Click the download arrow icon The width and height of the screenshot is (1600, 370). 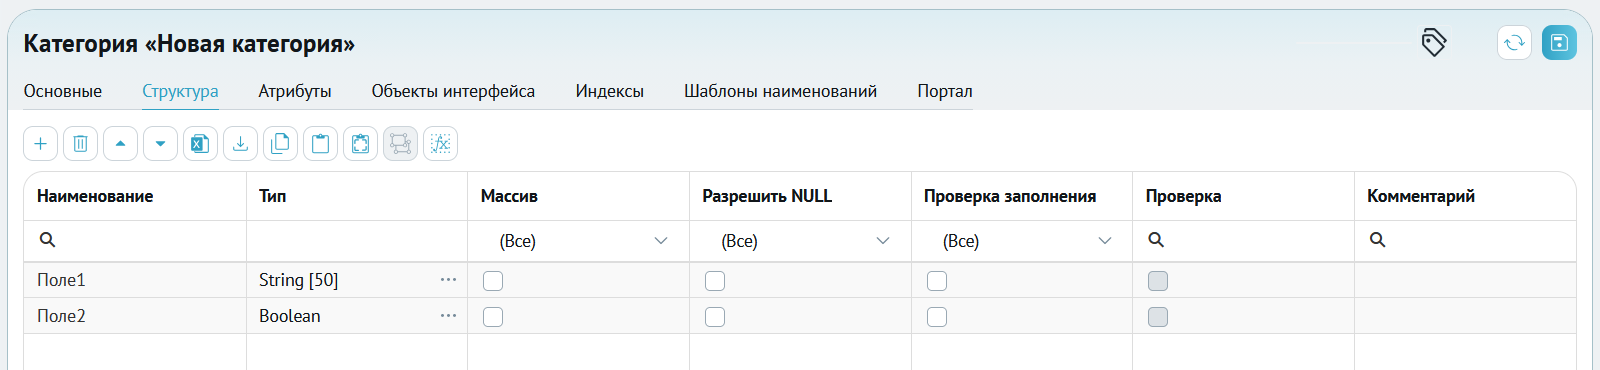240,144
